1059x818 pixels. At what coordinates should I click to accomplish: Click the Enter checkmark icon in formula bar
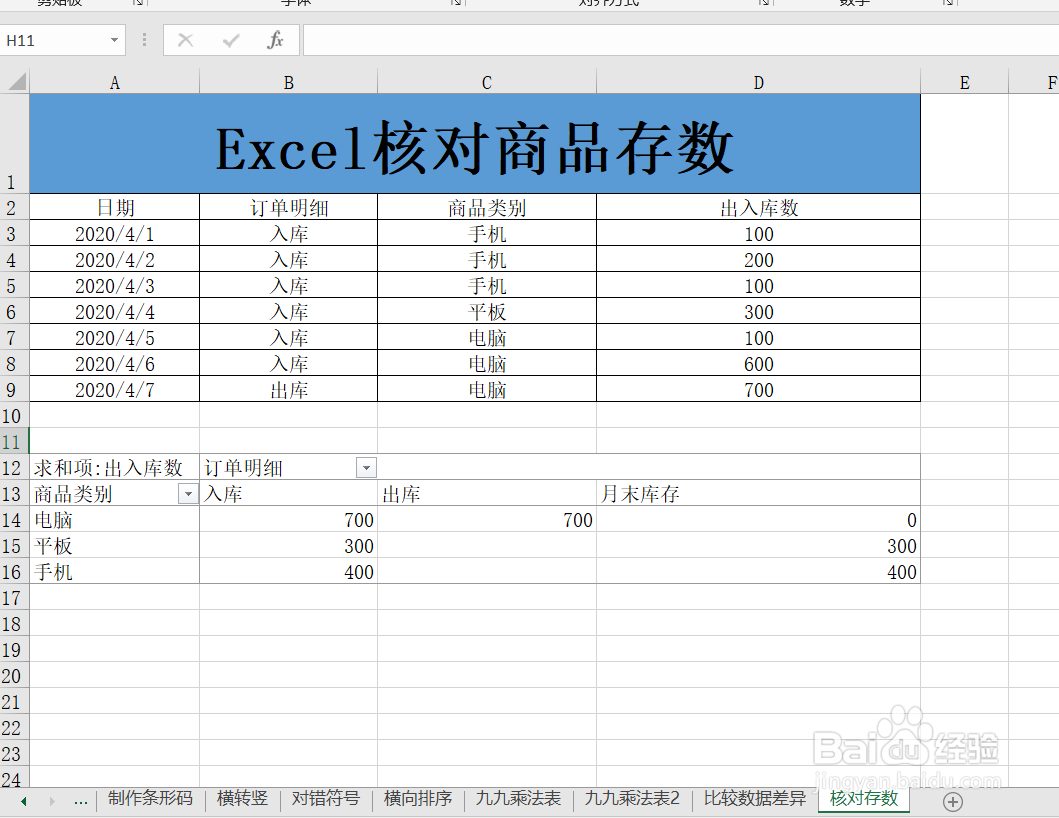tap(231, 41)
